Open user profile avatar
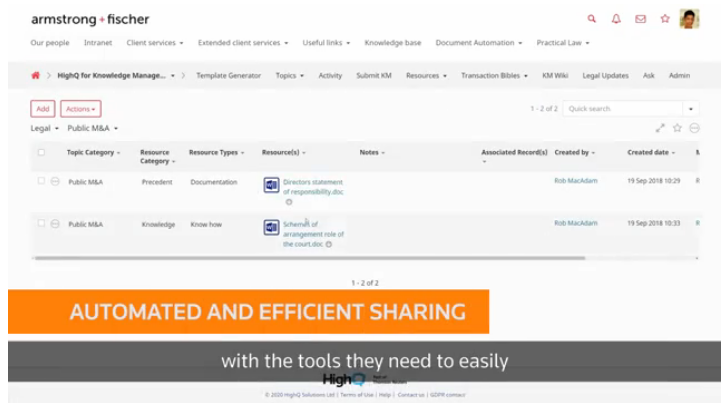This screenshot has height=403, width=725. click(x=689, y=19)
